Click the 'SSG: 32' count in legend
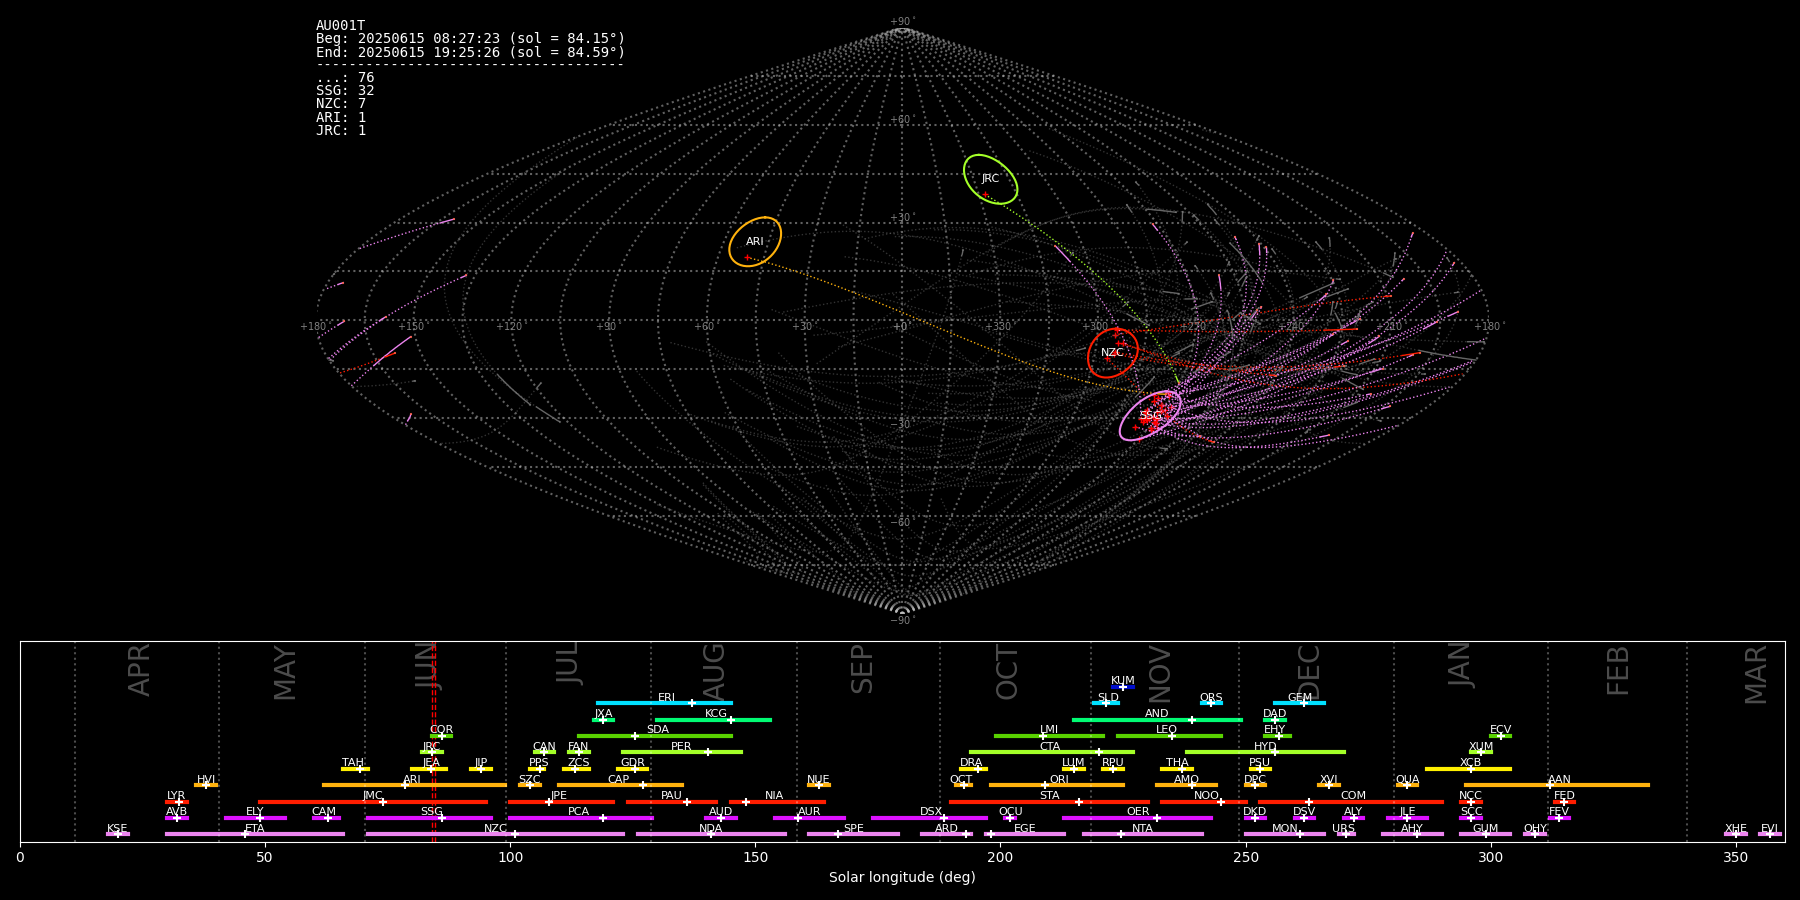This screenshot has width=1800, height=900. pos(345,91)
